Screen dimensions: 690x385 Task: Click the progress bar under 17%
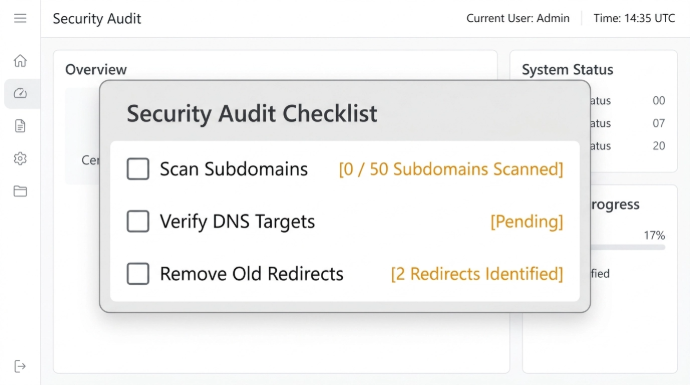point(628,248)
